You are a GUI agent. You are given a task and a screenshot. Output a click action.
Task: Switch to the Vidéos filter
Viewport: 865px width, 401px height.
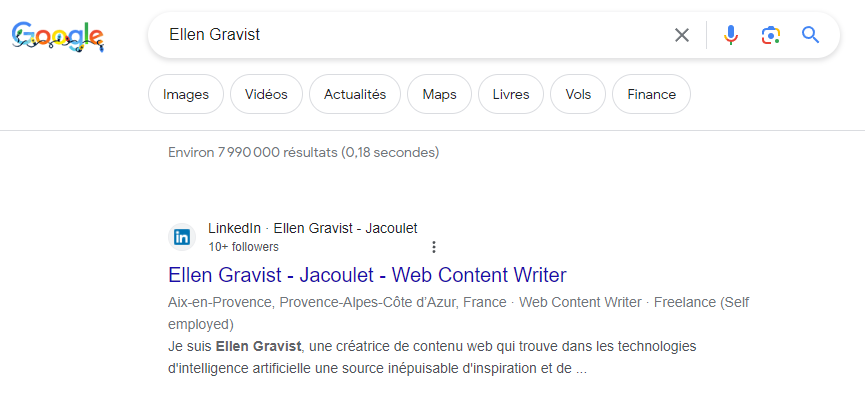266,94
